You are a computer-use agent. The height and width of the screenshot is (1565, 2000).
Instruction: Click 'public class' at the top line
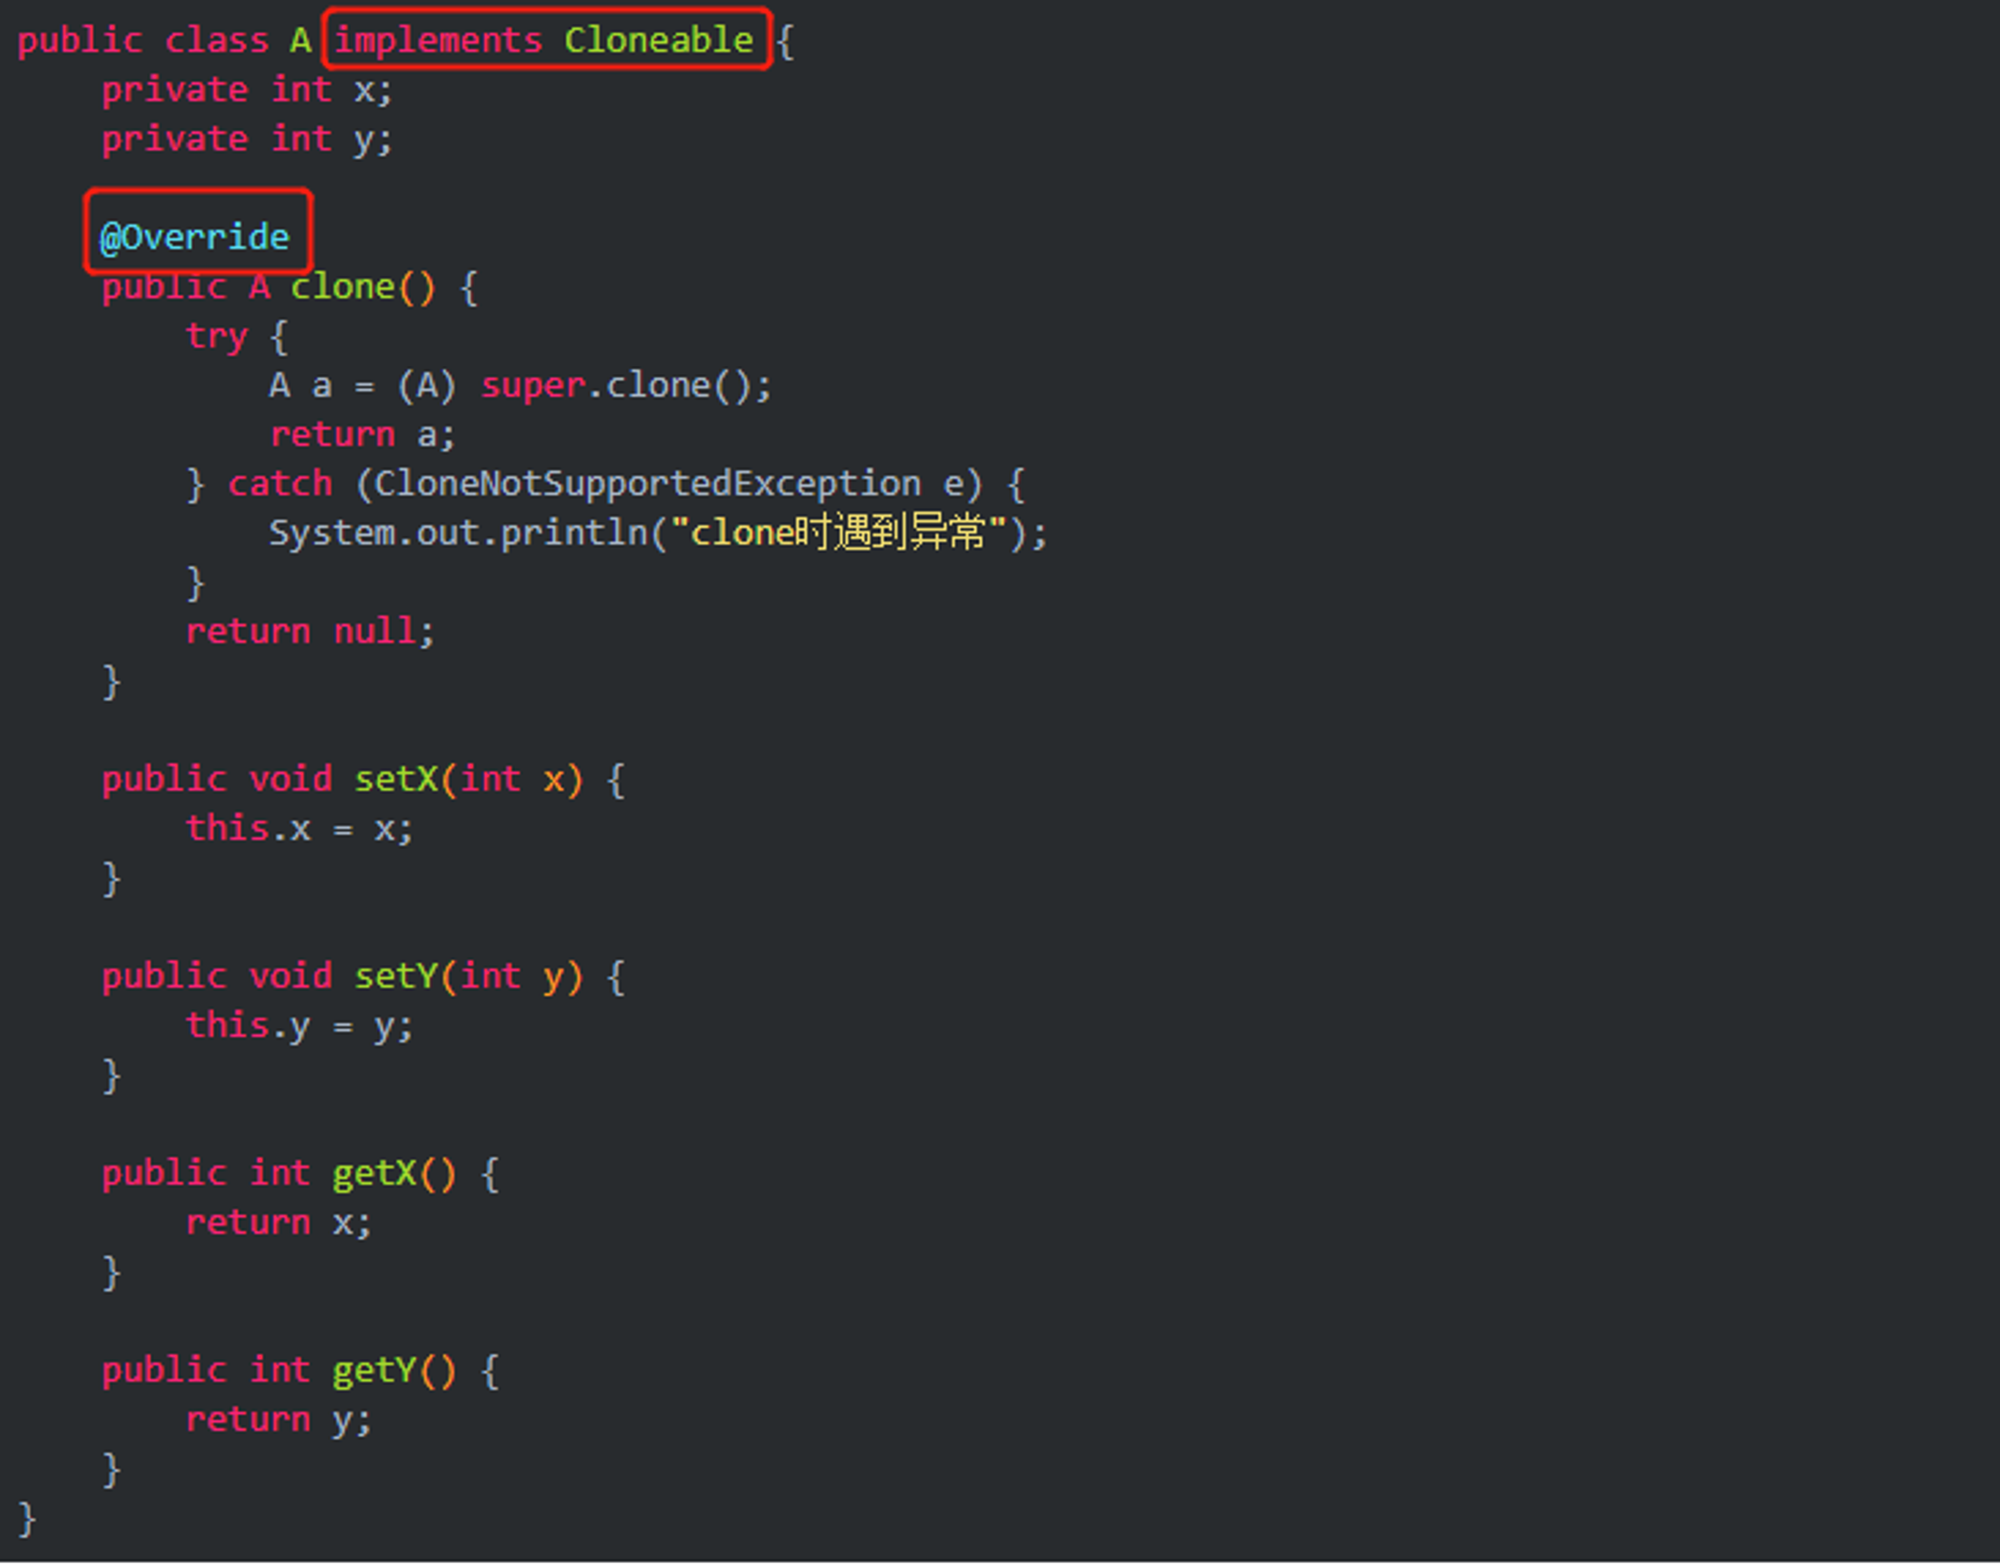143,41
